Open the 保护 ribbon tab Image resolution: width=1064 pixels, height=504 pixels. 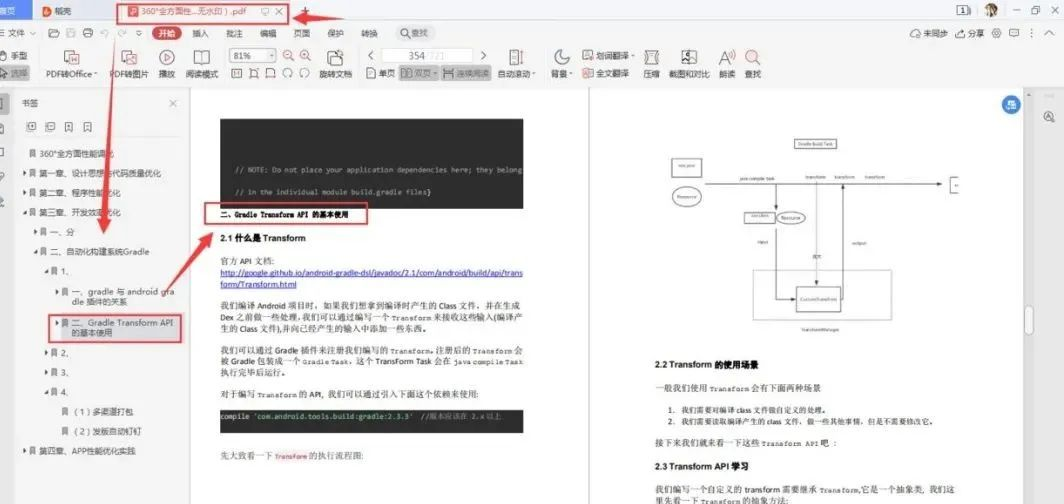pos(335,33)
